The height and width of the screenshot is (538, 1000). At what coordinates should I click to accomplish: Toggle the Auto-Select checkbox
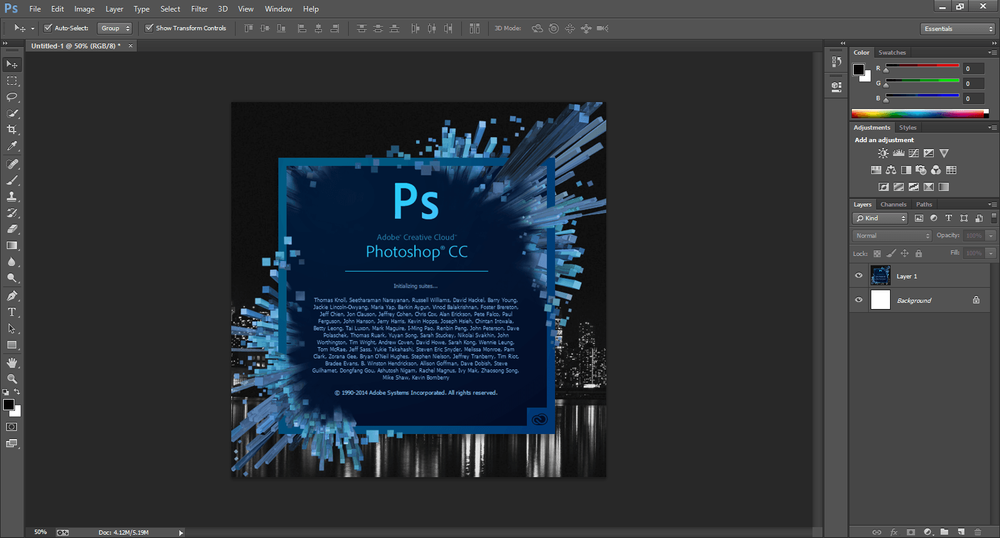48,28
